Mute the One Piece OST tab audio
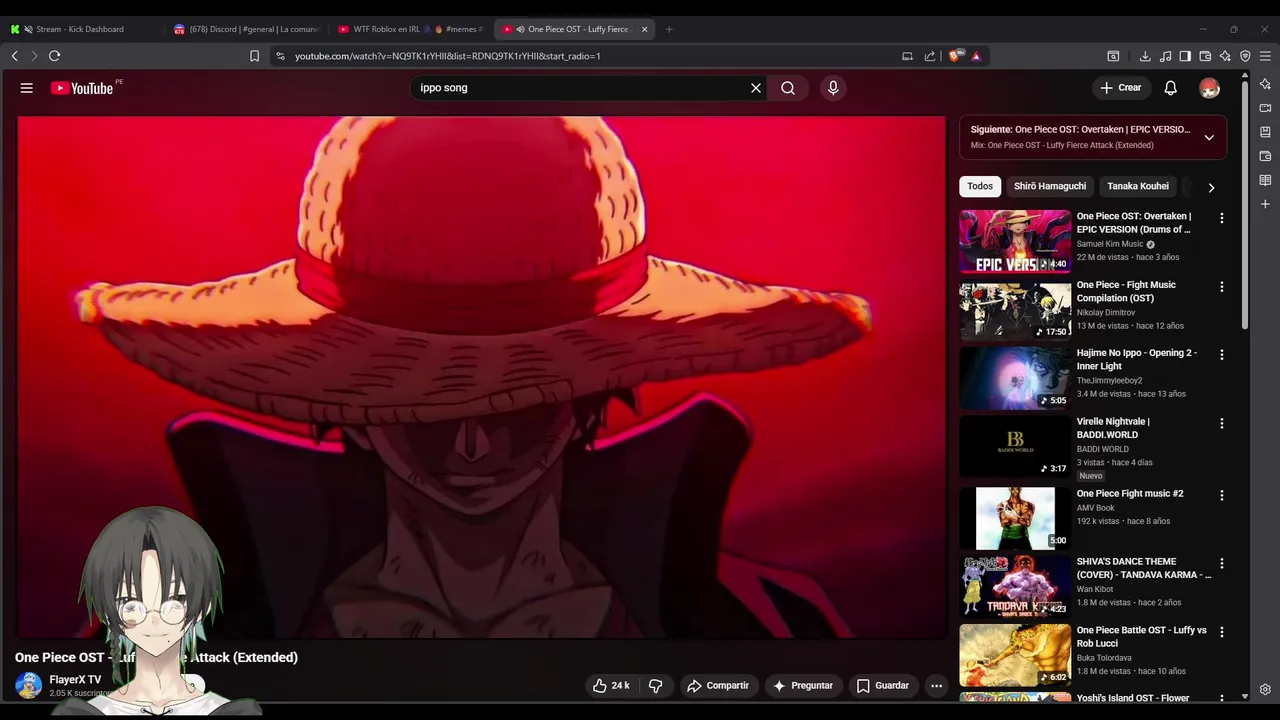The height and width of the screenshot is (720, 1280). [520, 29]
